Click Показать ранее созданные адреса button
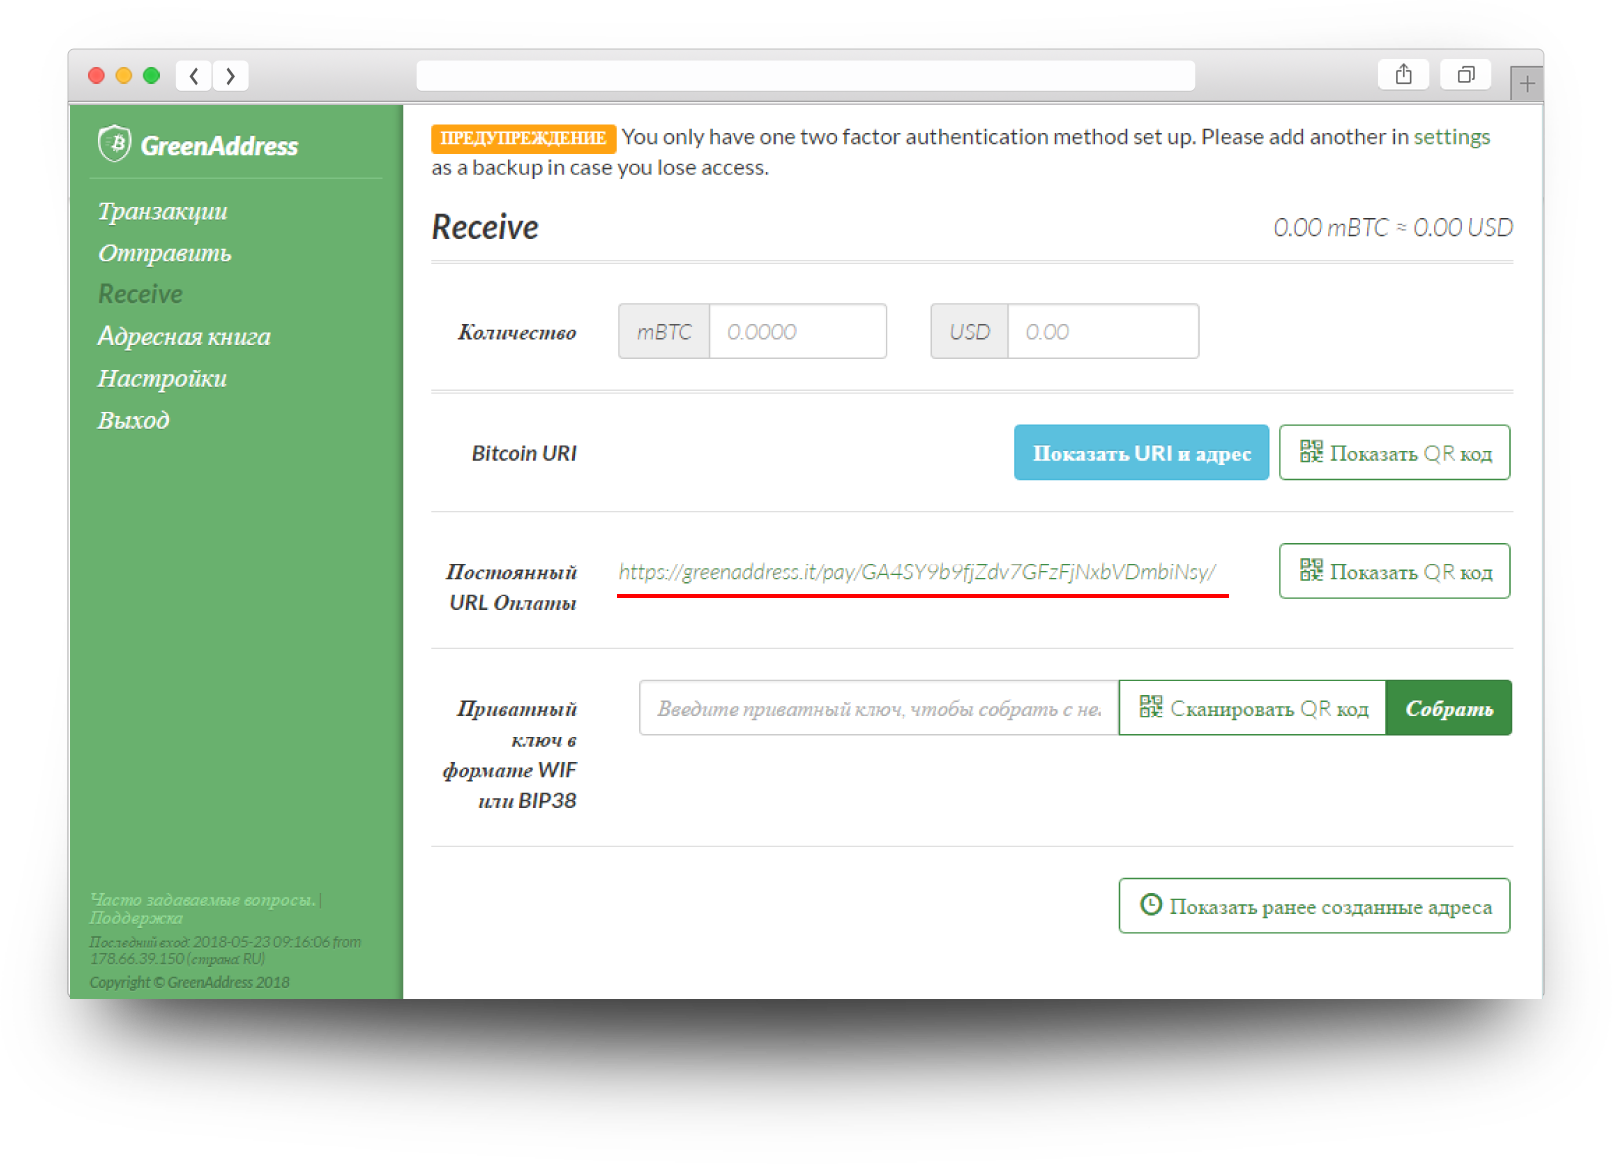The width and height of the screenshot is (1612, 1164). click(1314, 906)
